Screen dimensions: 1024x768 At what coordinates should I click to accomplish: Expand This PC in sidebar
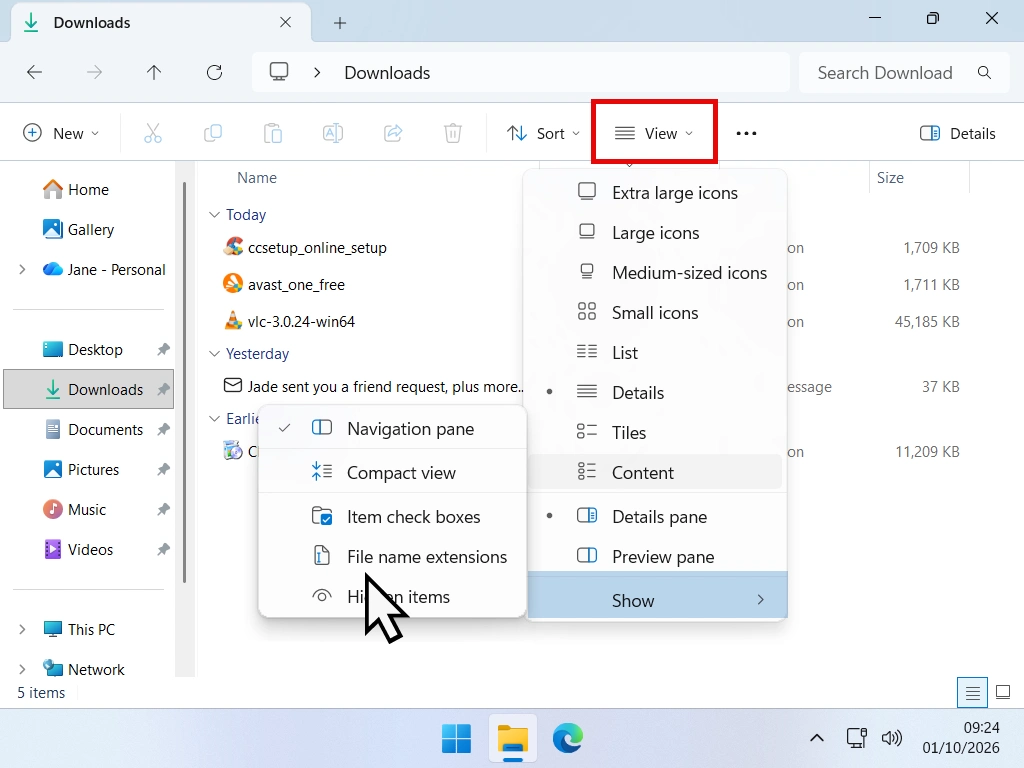(x=22, y=630)
